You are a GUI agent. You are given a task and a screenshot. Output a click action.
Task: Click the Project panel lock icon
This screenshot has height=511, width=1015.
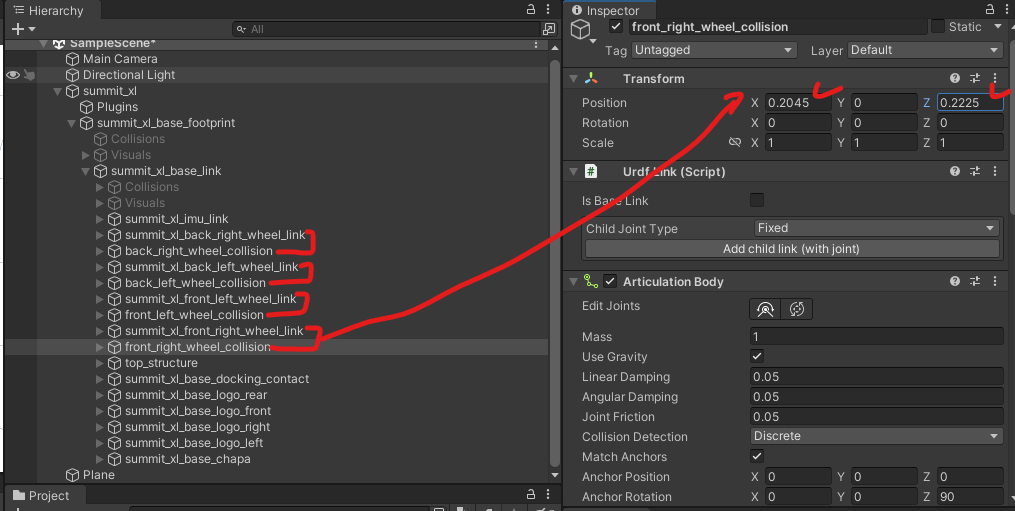click(x=531, y=494)
